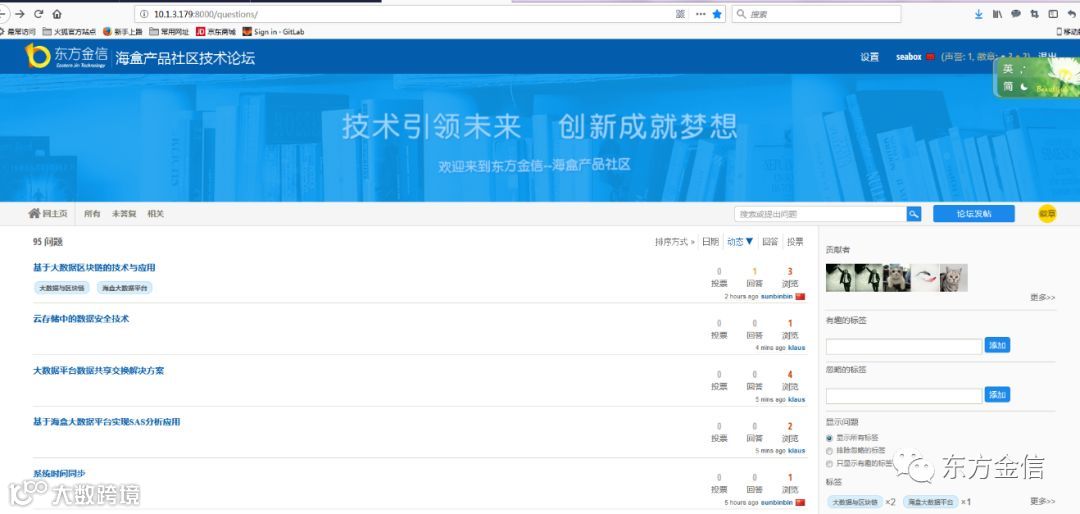Open koi fish contributor avatar
The height and width of the screenshot is (514, 1080).
(925, 278)
